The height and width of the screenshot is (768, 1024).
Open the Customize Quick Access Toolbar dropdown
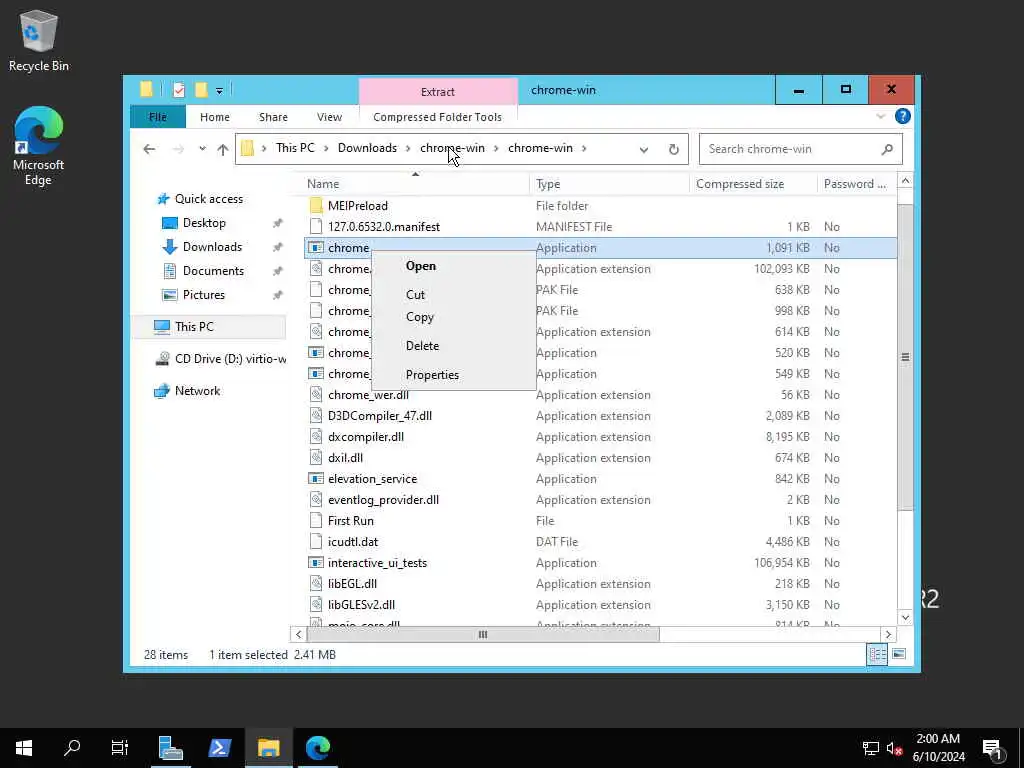(219, 91)
